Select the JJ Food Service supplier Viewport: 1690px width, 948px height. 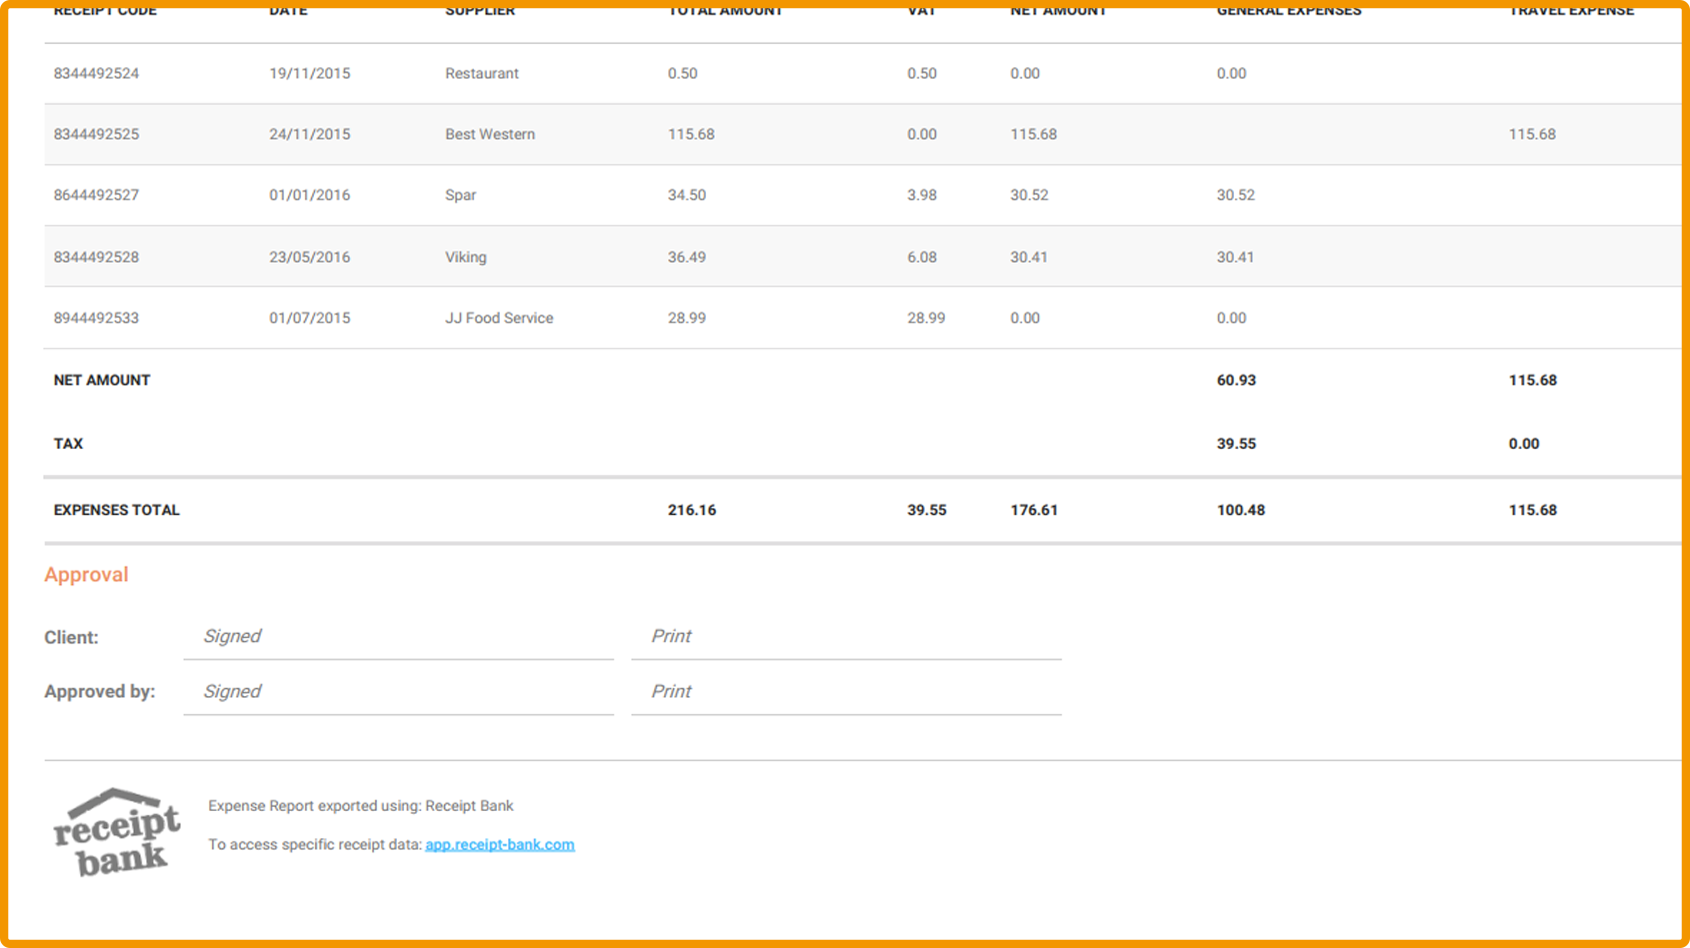click(x=499, y=318)
